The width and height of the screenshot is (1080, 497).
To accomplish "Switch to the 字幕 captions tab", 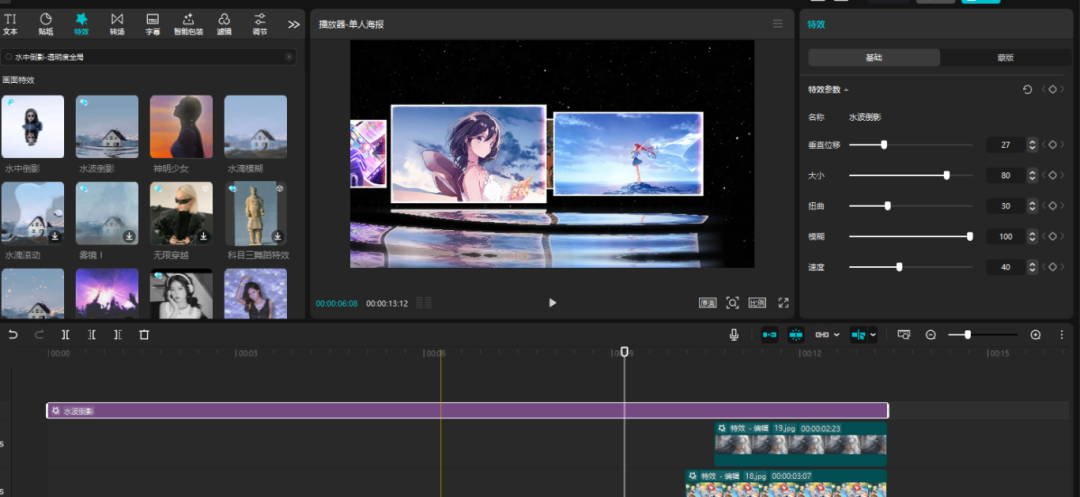I will point(153,23).
